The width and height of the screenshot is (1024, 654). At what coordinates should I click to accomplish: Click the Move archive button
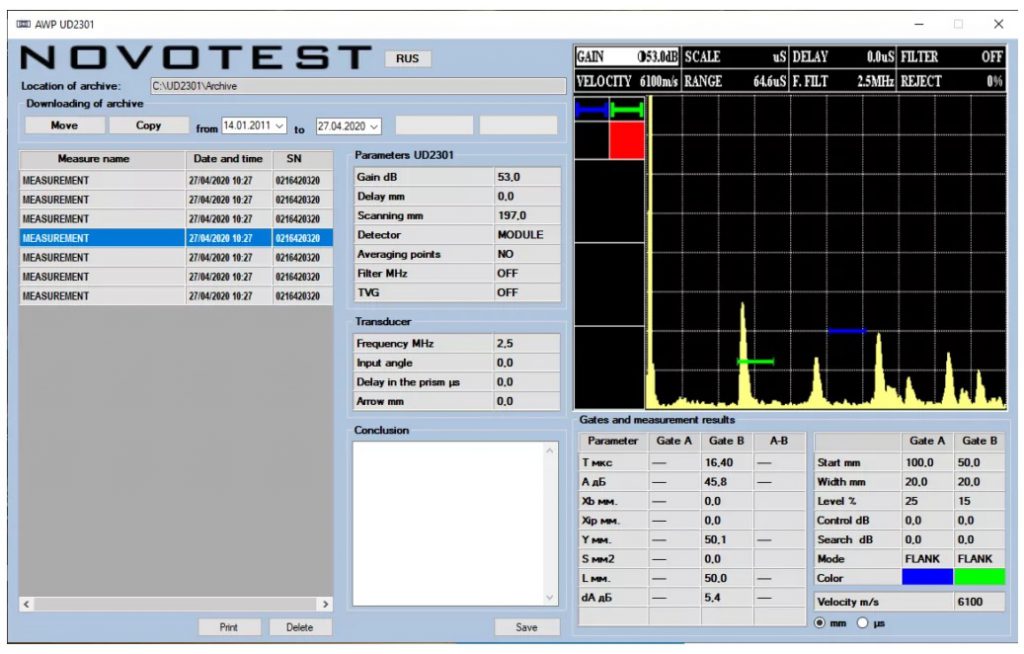65,125
